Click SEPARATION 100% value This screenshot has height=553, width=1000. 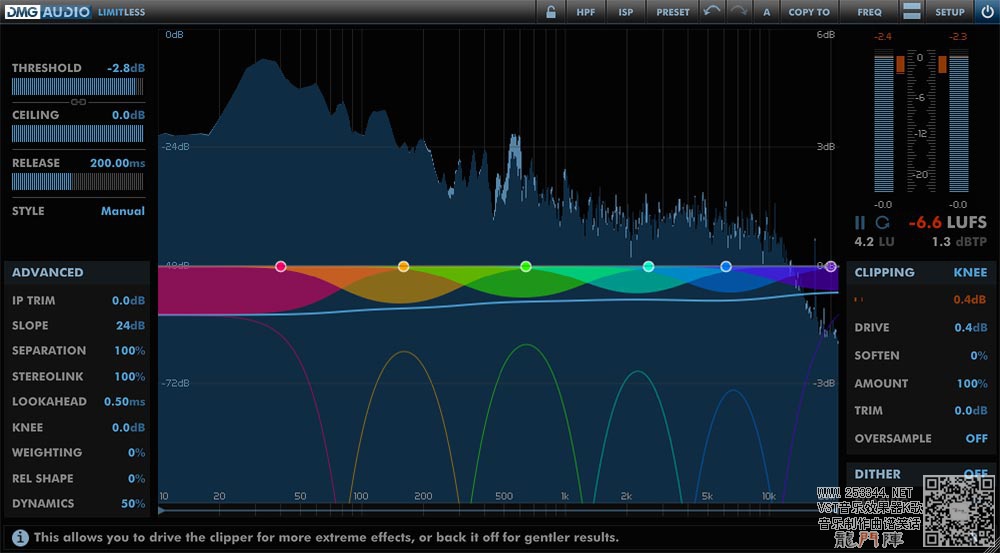pyautogui.click(x=129, y=351)
